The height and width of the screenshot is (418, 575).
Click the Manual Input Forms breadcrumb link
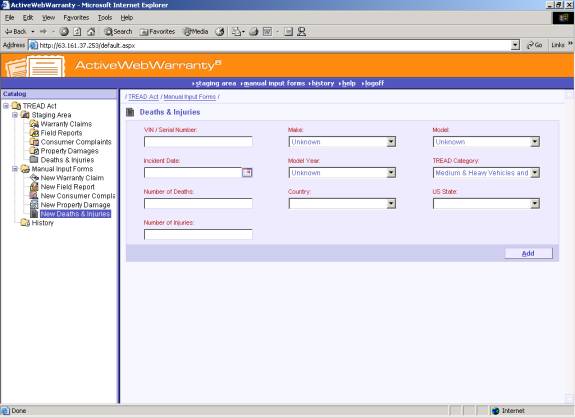(190, 97)
